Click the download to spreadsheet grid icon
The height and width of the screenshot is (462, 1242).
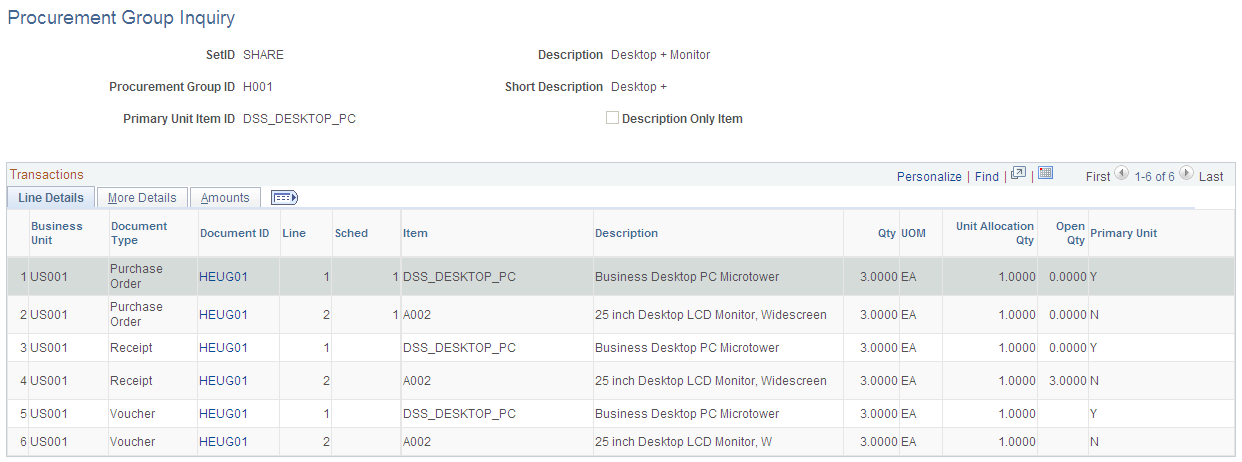click(1045, 173)
